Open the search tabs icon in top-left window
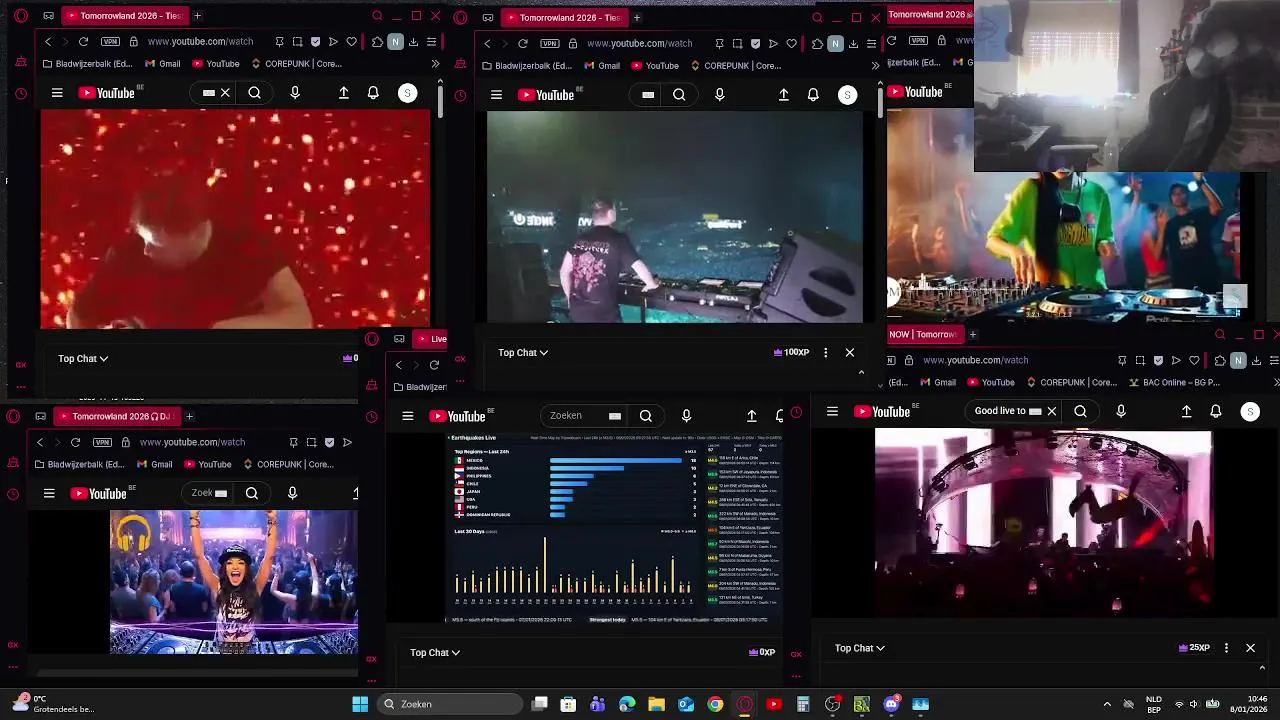This screenshot has height=720, width=1280. [x=377, y=16]
